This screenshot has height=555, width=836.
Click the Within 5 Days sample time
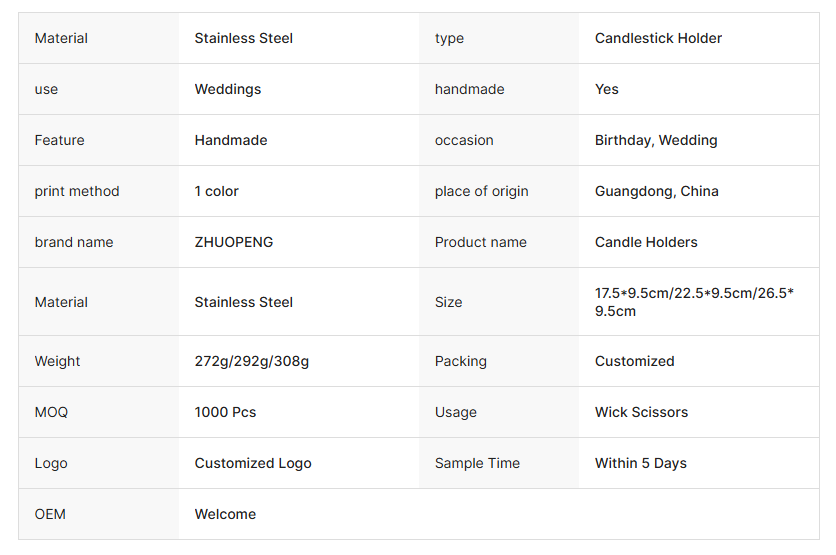[x=640, y=463]
